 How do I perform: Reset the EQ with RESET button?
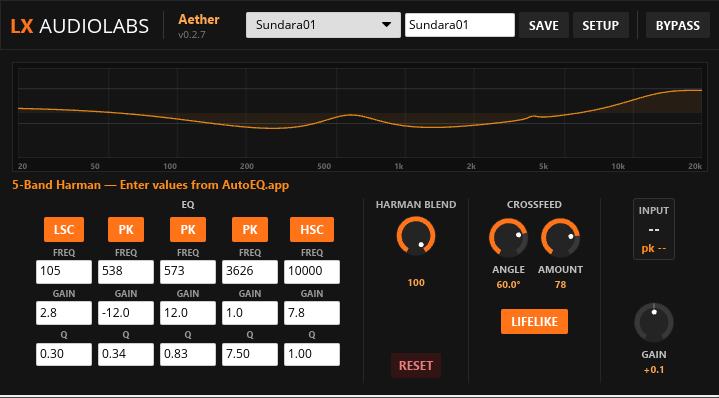tap(416, 365)
